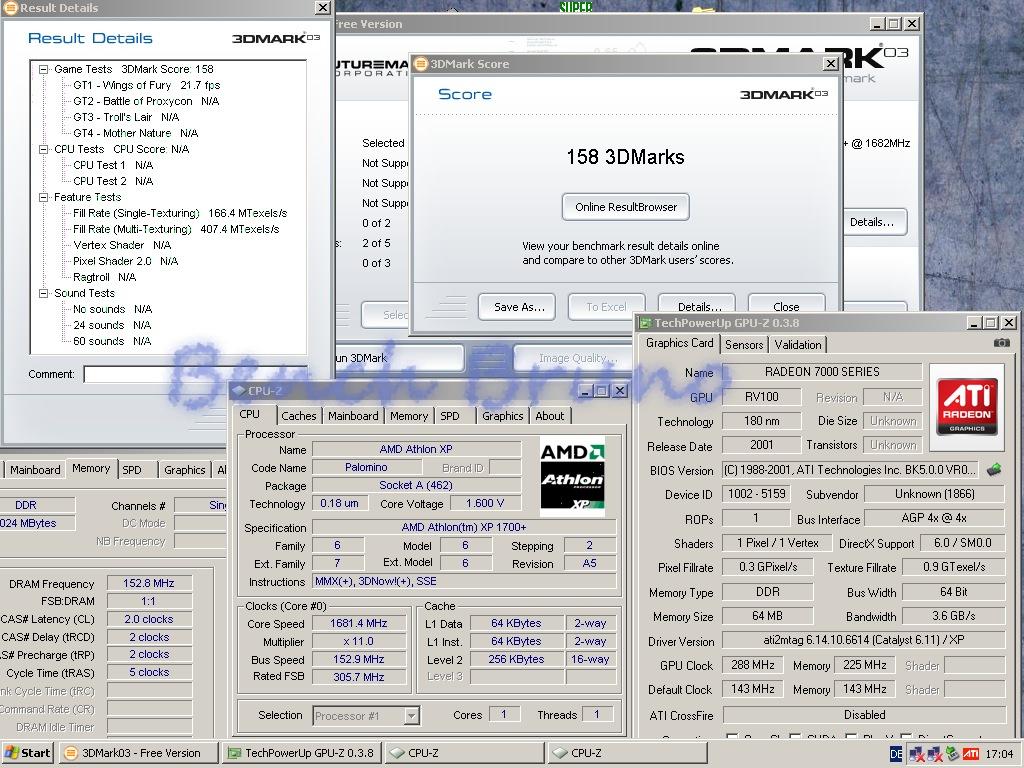
Task: Click the BIOS save chip icon in GPU-Z
Action: coord(994,470)
